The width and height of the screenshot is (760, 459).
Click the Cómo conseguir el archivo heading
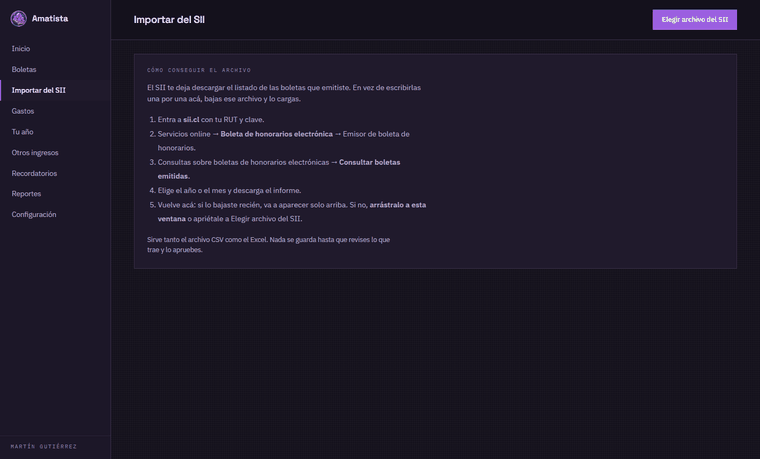point(199,70)
